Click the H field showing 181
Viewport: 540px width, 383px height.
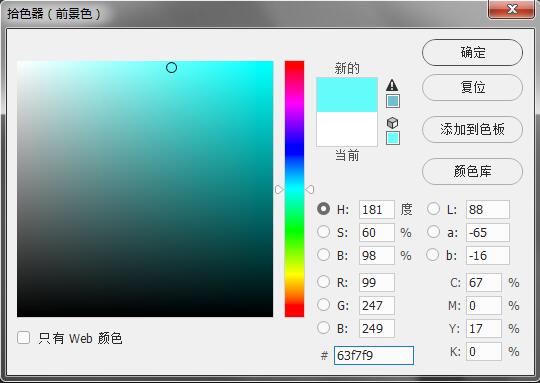click(376, 209)
